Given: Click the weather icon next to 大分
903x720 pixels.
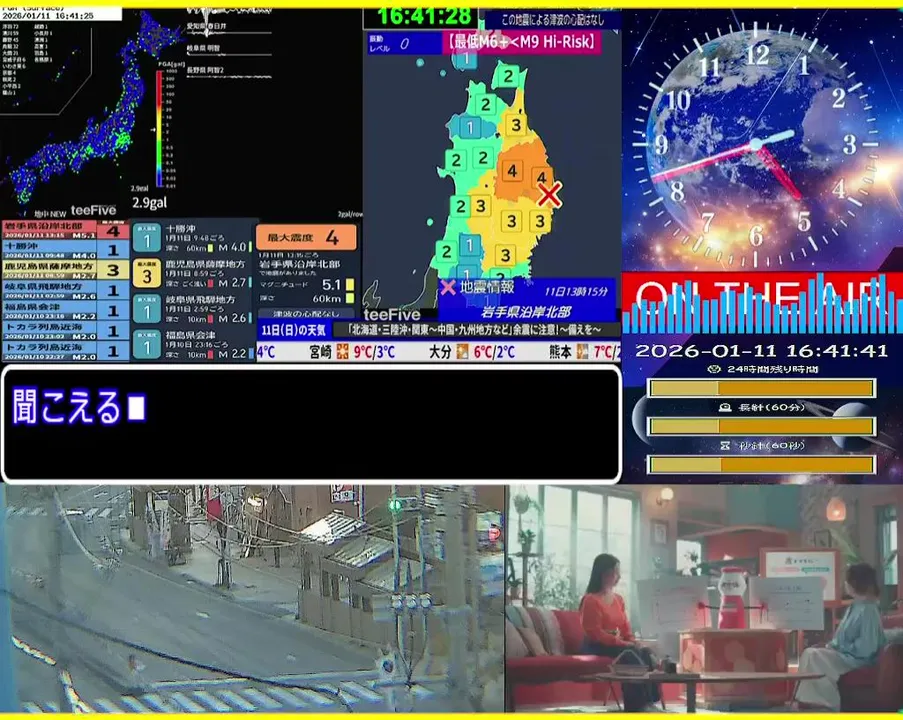Looking at the screenshot, I should [x=462, y=351].
